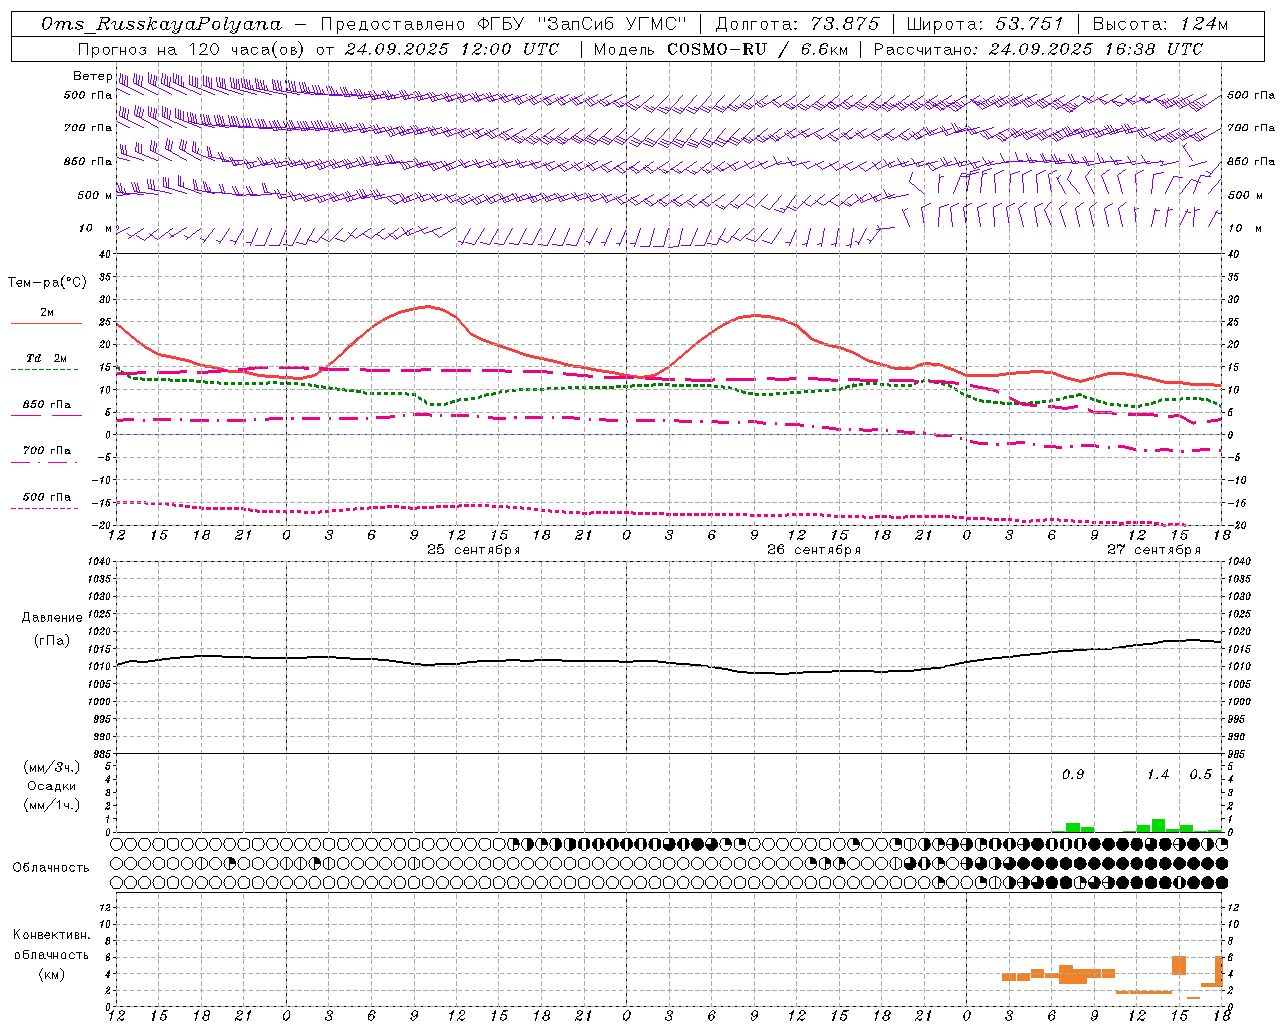
Task: Click the 'Облачность' cloud cover label
Action: [x=51, y=868]
